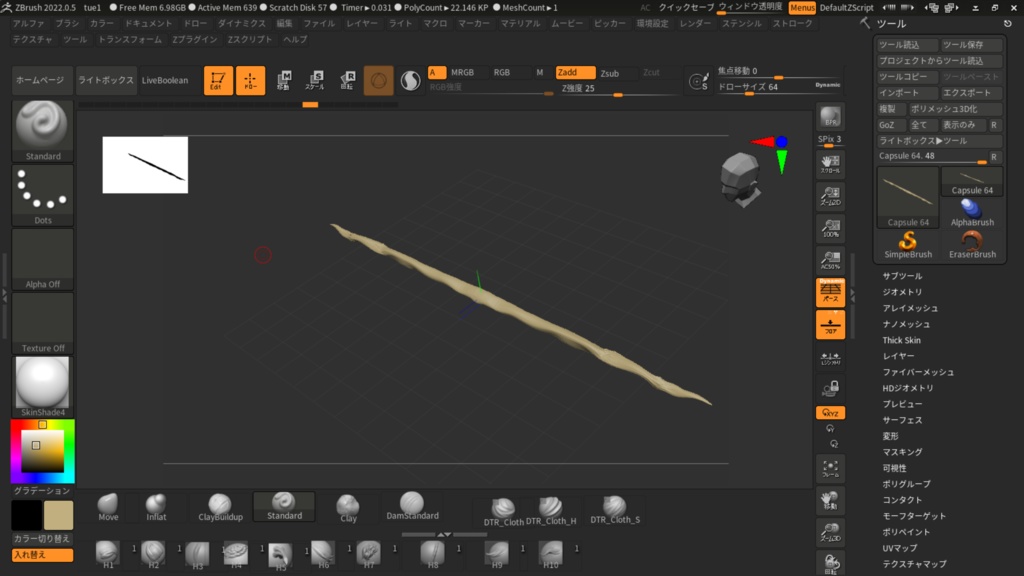Choose the SimpleBrush tool
The width and height of the screenshot is (1024, 576).
908,244
